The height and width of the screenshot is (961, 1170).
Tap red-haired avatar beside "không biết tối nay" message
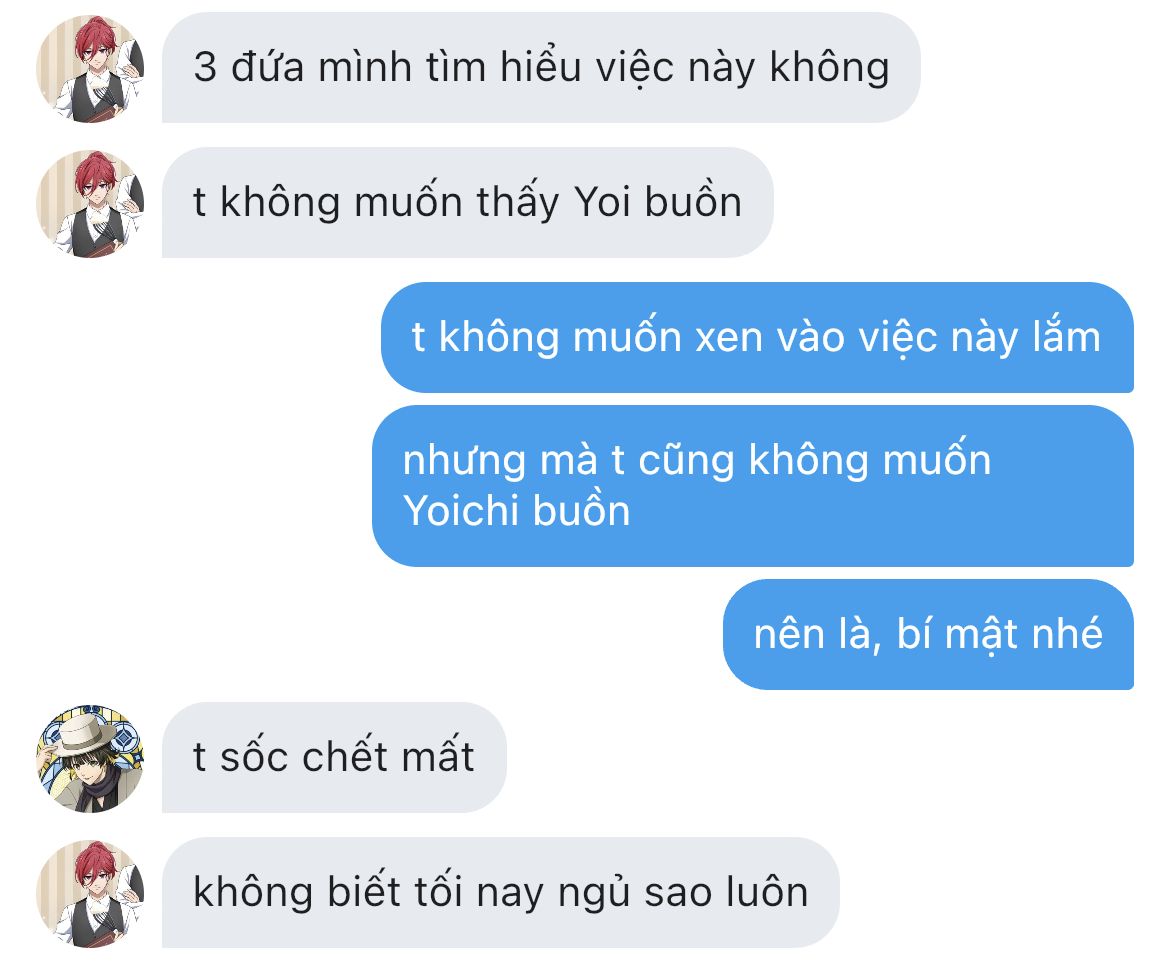[x=90, y=893]
